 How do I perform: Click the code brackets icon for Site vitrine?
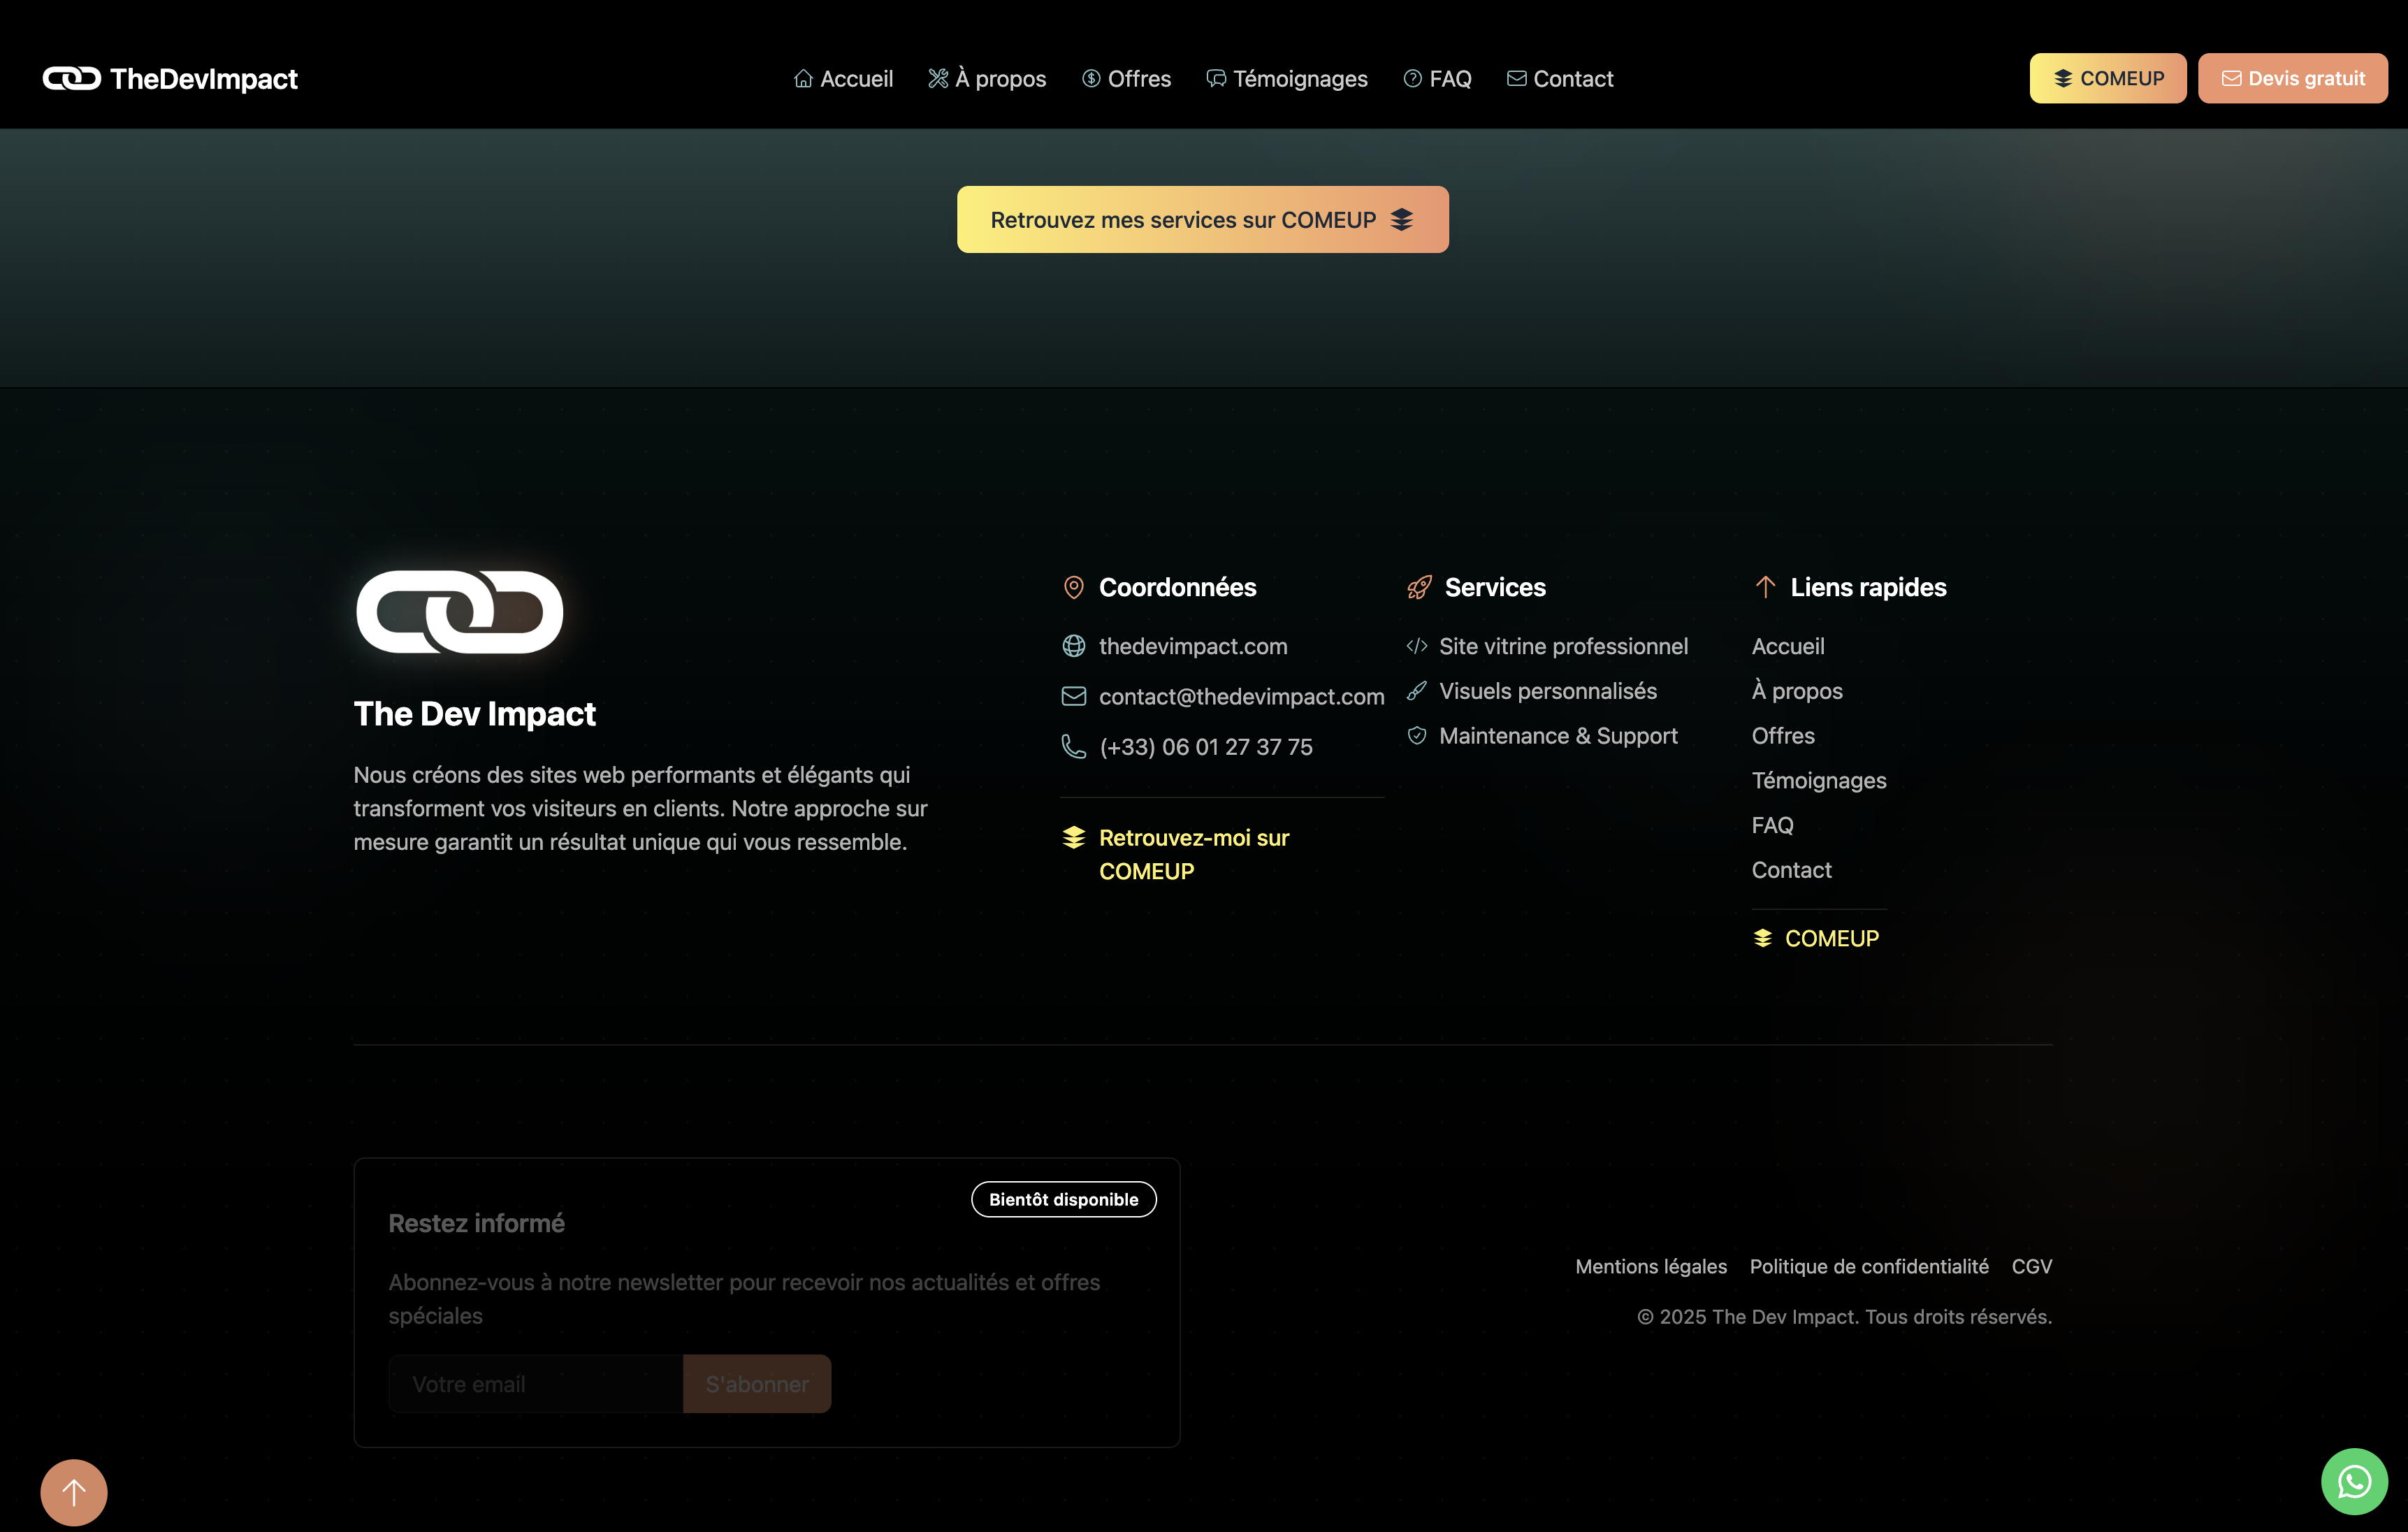(x=1416, y=646)
